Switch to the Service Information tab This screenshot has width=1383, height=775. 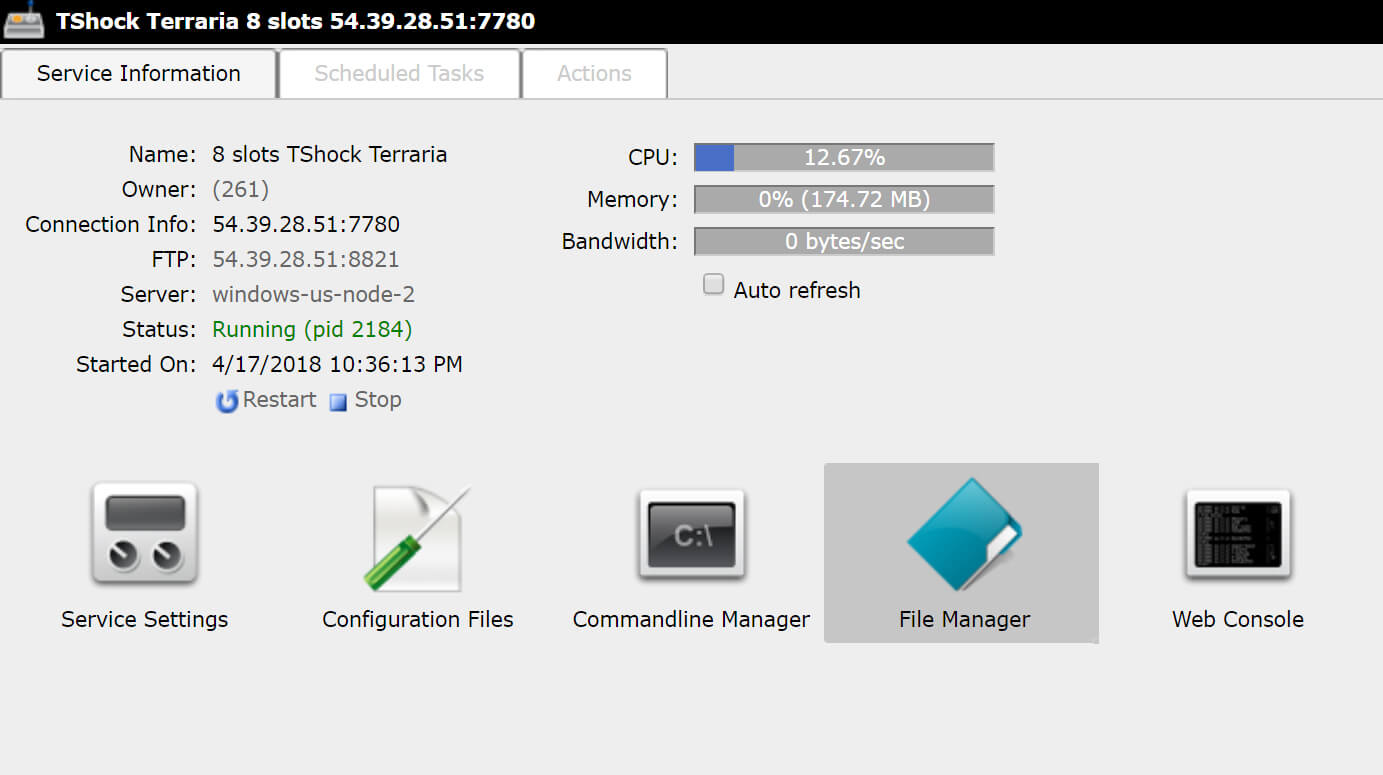click(x=139, y=74)
